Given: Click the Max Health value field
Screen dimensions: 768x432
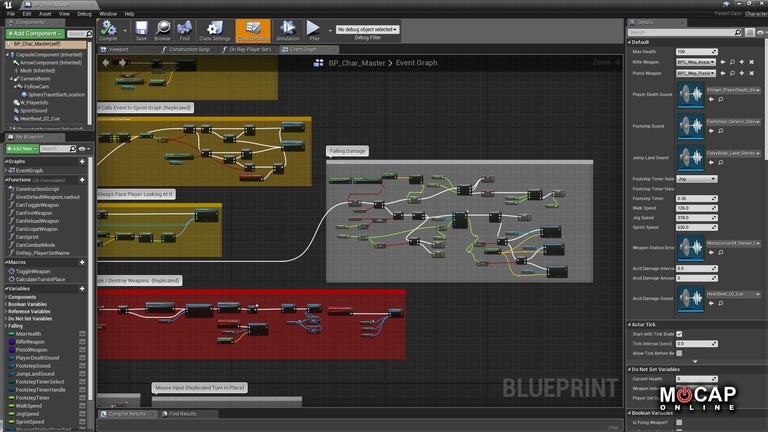Looking at the screenshot, I should 695,51.
